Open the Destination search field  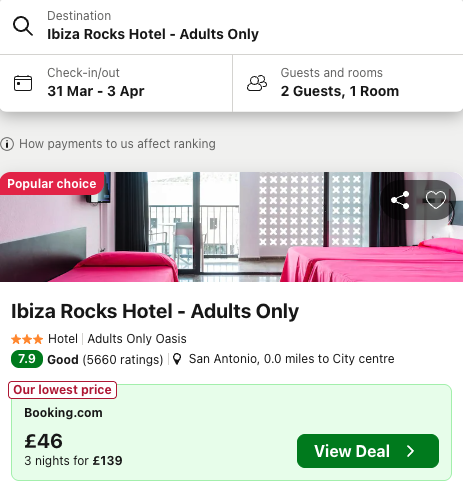[x=231, y=27]
